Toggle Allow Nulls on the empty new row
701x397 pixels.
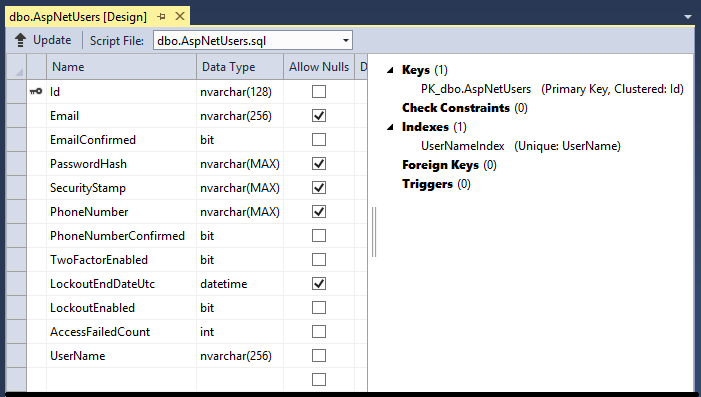(319, 380)
